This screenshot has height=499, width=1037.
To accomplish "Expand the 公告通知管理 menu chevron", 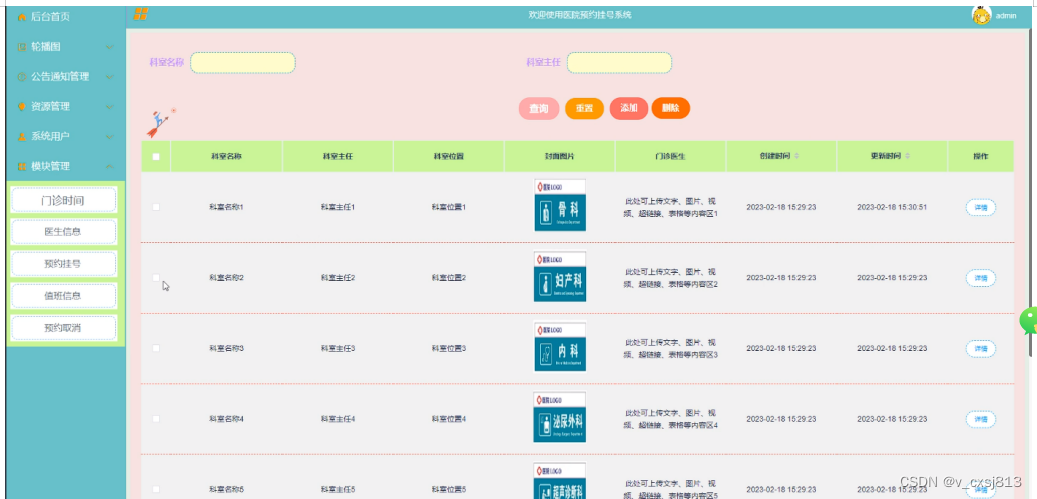I will 110,77.
